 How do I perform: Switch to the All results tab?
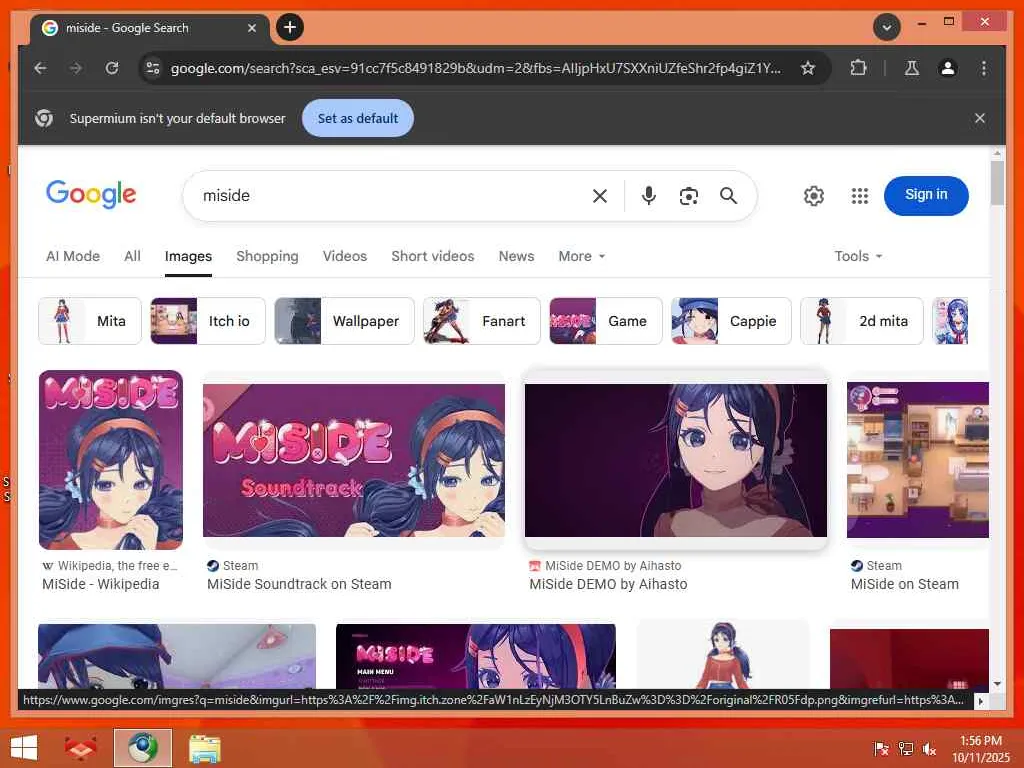pyautogui.click(x=133, y=256)
